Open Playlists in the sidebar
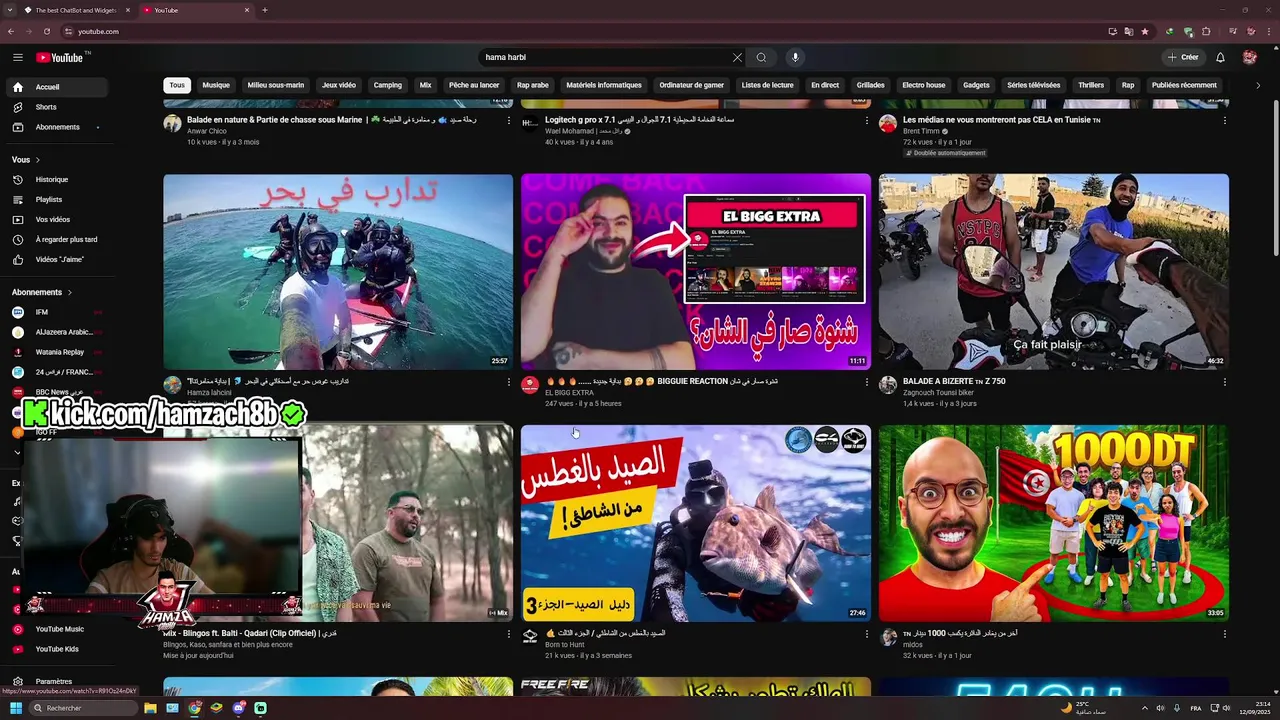This screenshot has width=1280, height=720. tap(55, 199)
